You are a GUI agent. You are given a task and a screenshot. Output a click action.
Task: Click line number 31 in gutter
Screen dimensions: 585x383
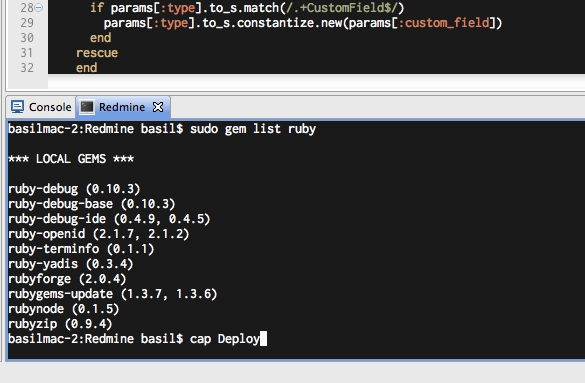27,53
